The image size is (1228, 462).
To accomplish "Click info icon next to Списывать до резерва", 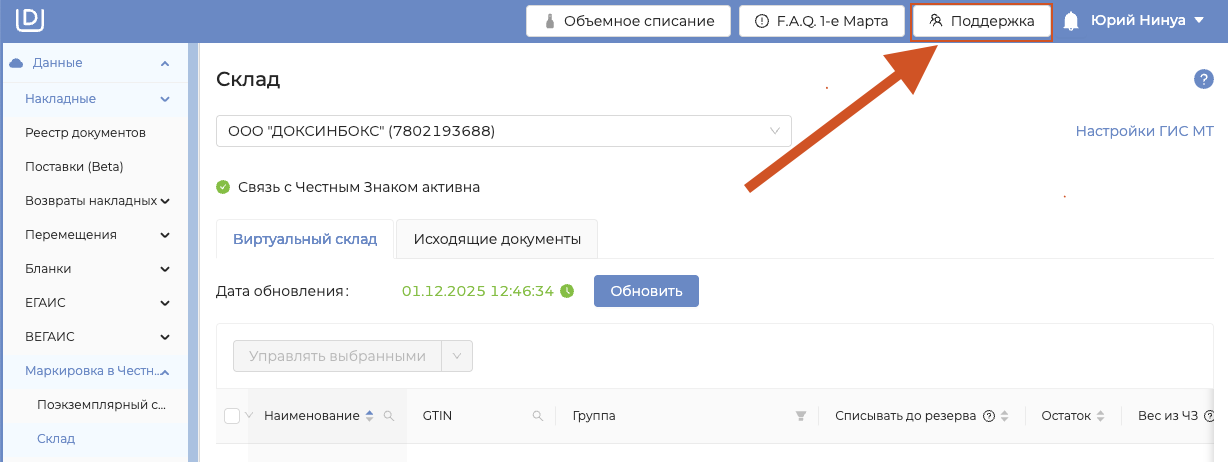I will click(x=988, y=416).
